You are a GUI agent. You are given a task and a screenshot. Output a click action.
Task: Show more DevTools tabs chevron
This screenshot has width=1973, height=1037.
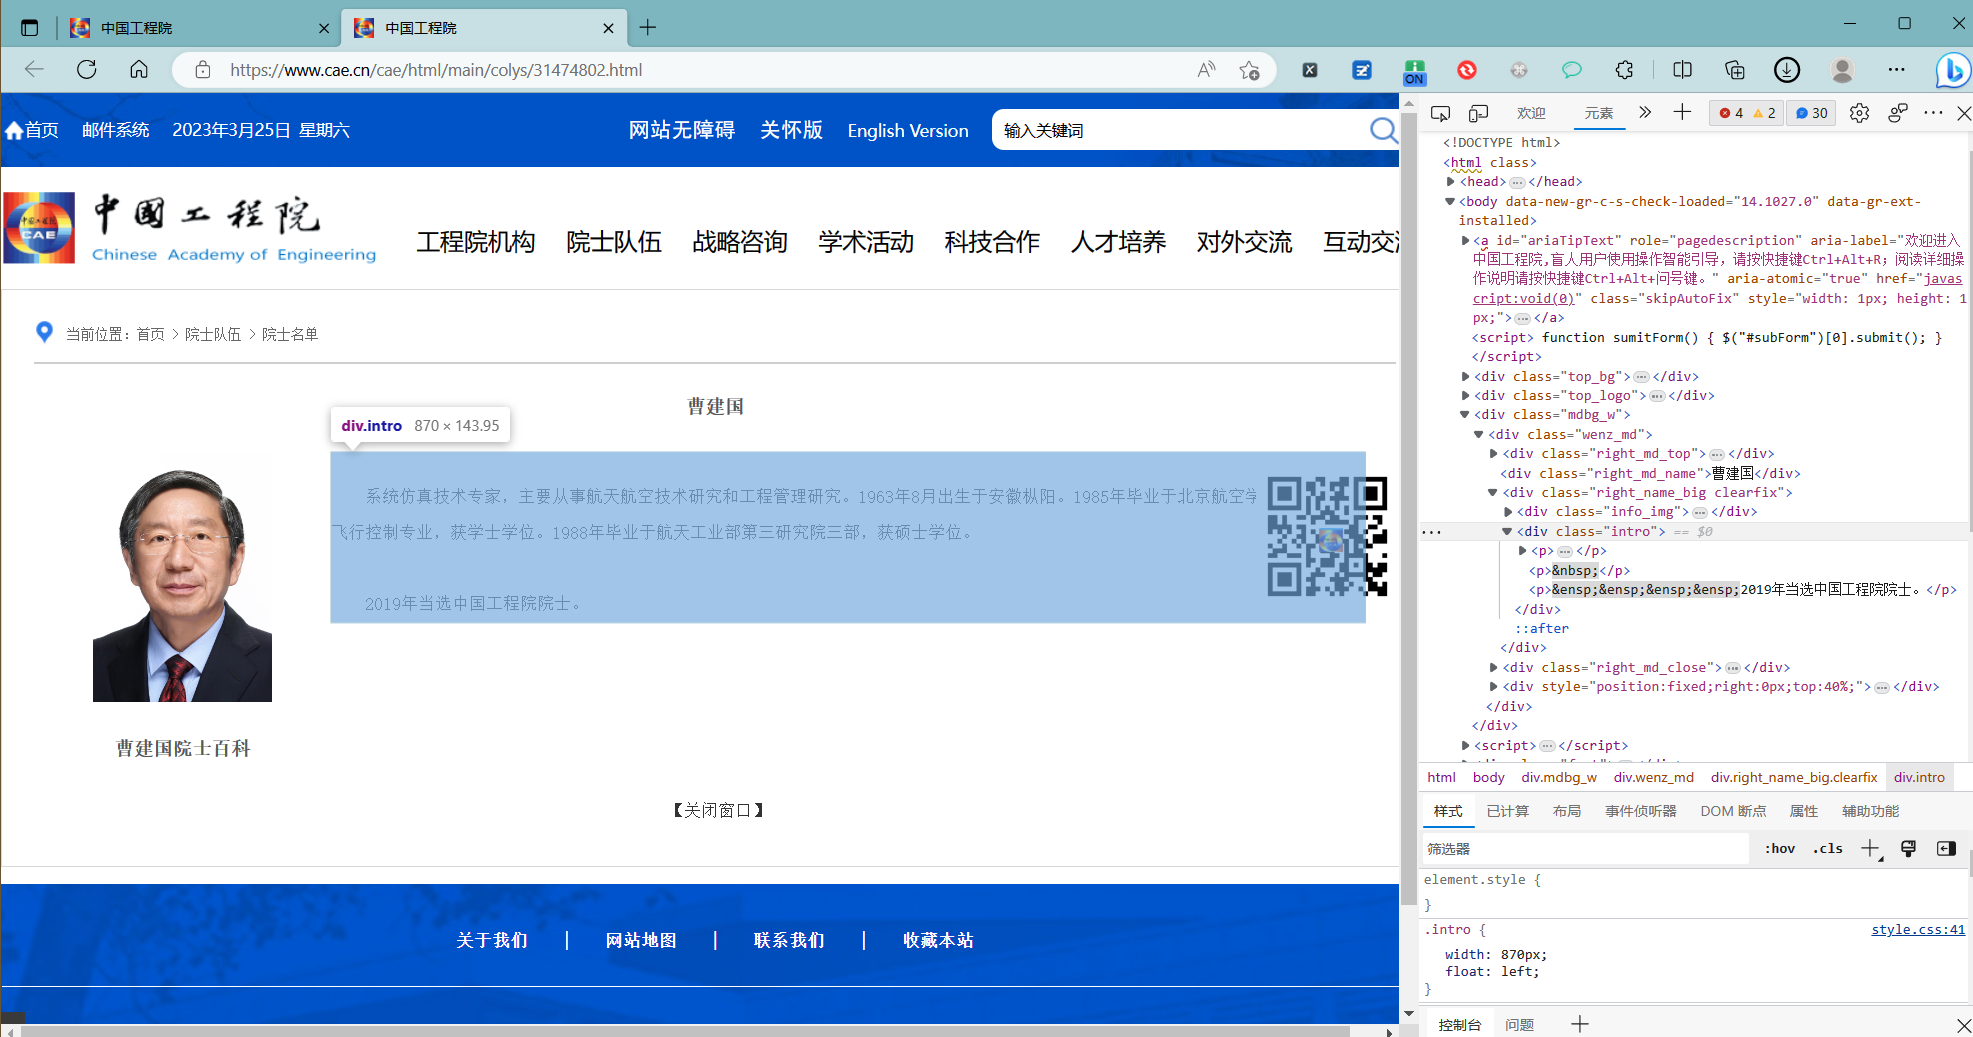coord(1645,112)
